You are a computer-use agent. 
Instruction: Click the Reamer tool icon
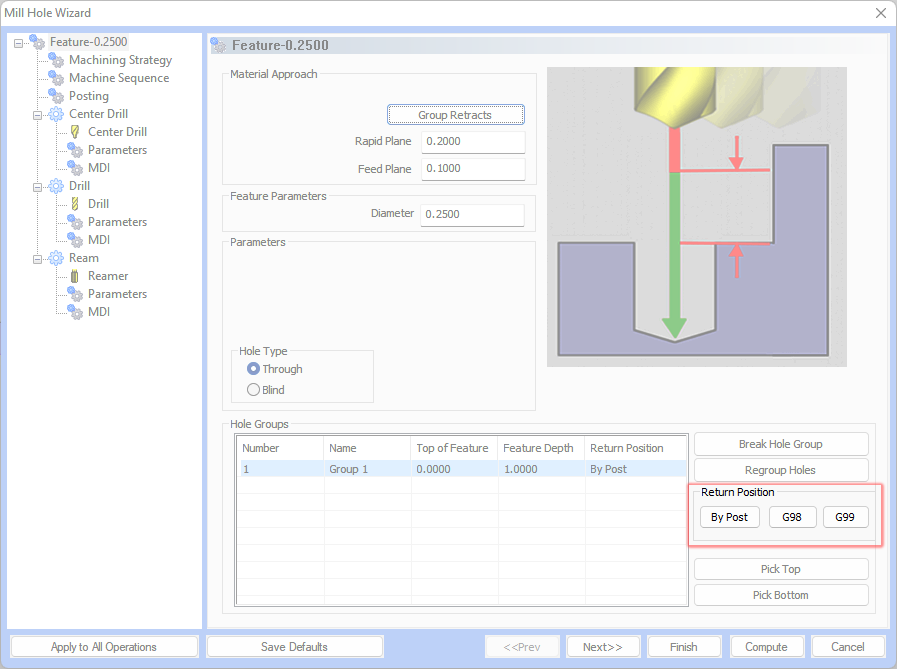(75, 276)
